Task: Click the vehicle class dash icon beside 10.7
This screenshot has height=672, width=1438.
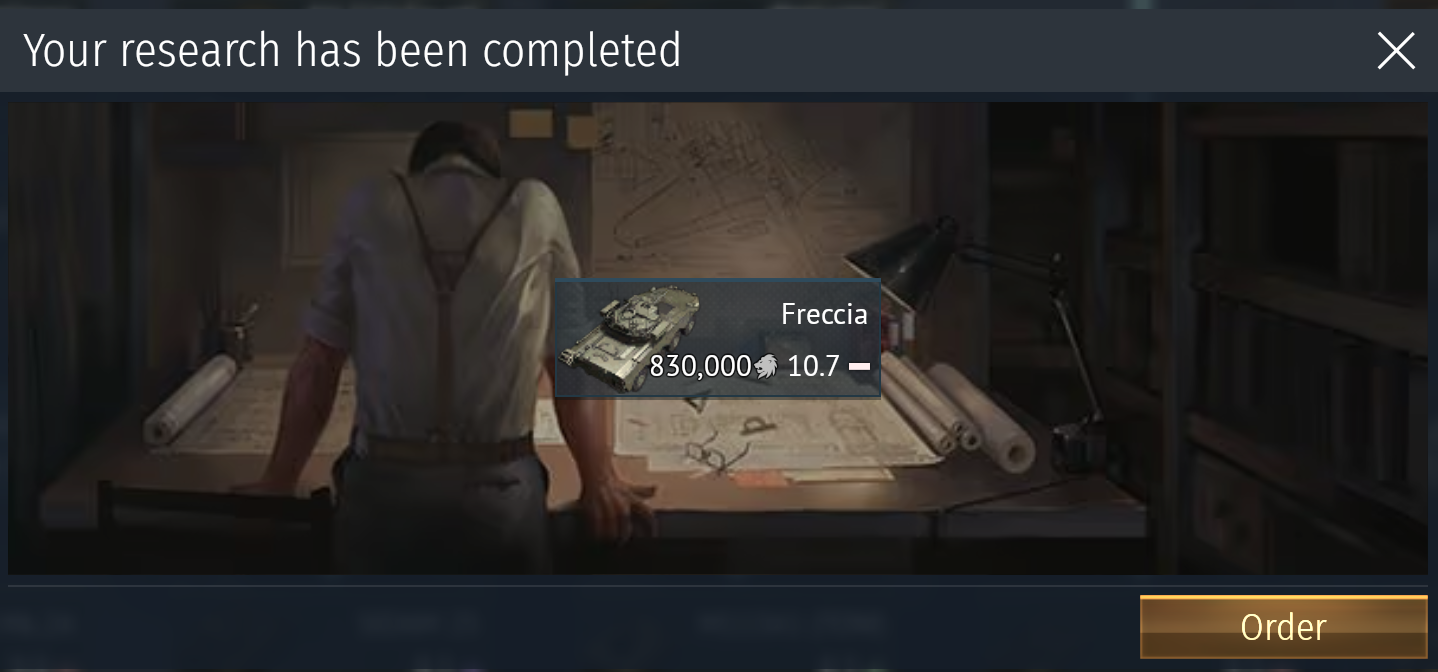Action: [x=859, y=367]
